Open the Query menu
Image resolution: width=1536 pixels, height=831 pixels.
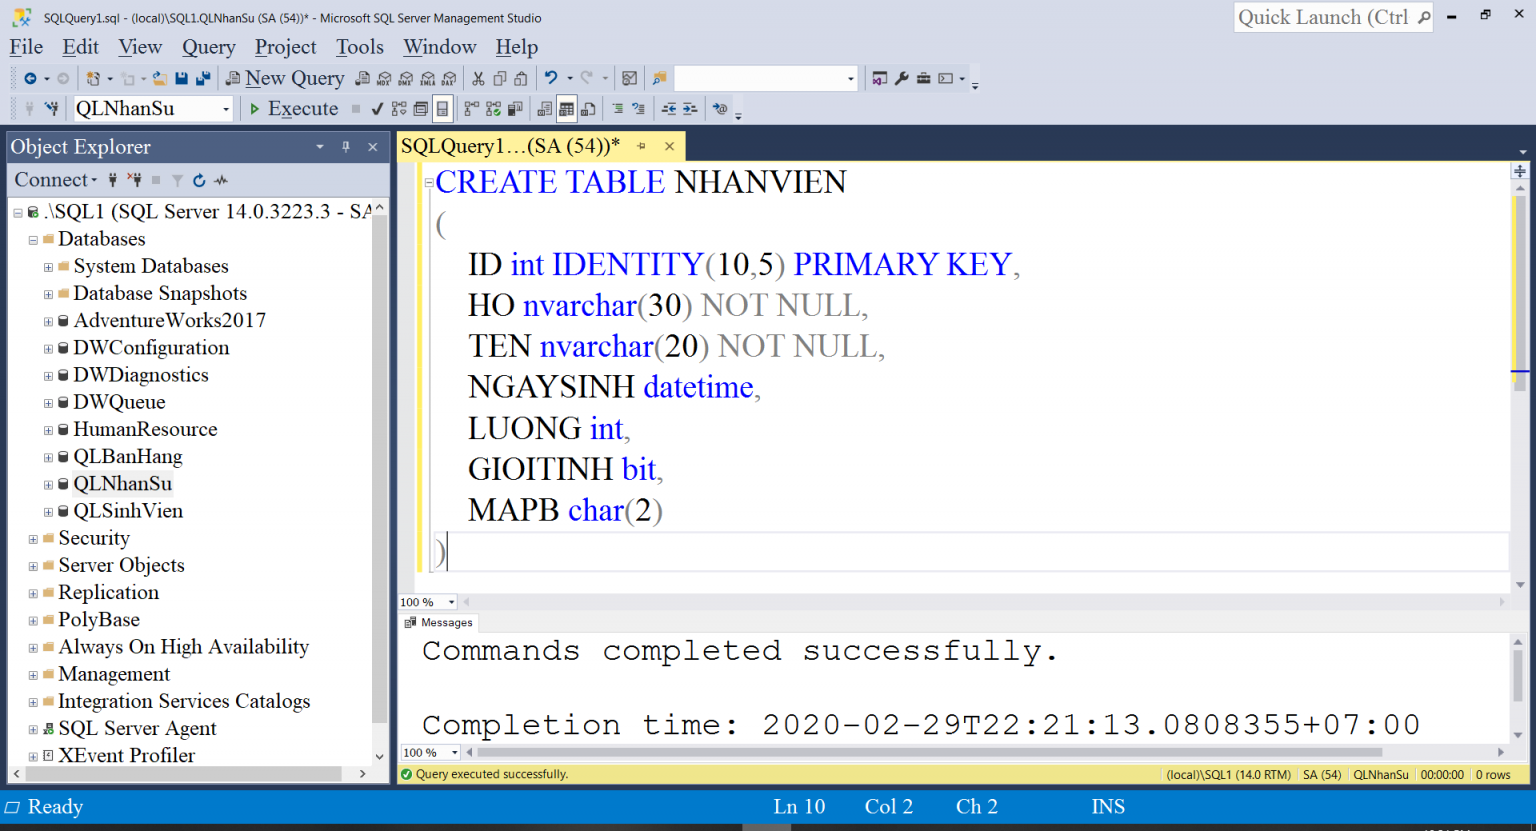coord(208,47)
